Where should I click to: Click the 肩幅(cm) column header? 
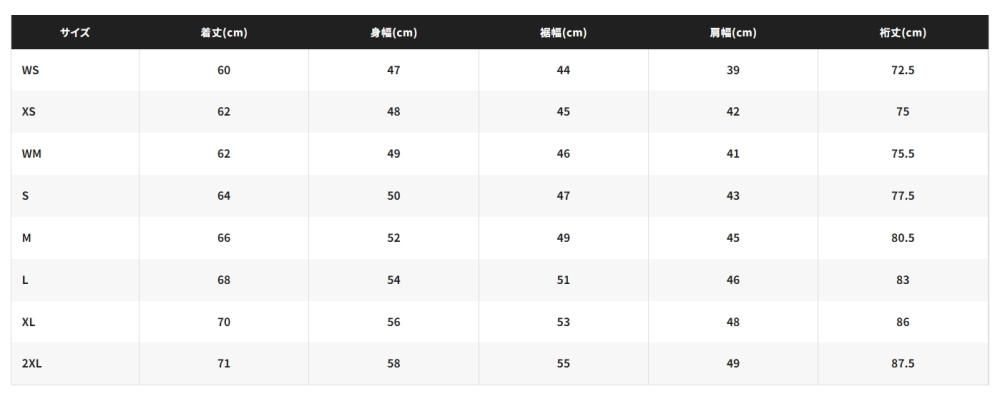coord(733,33)
